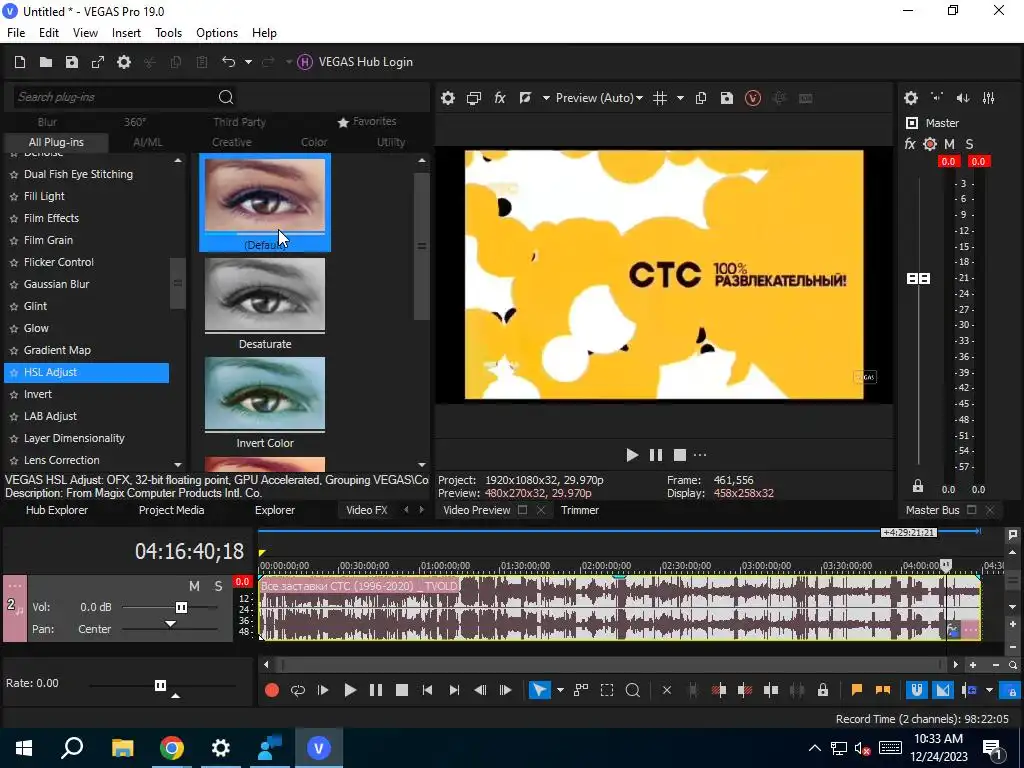The width and height of the screenshot is (1024, 768).
Task: Favorite the Glow plug-in star
Action: pyautogui.click(x=14, y=328)
